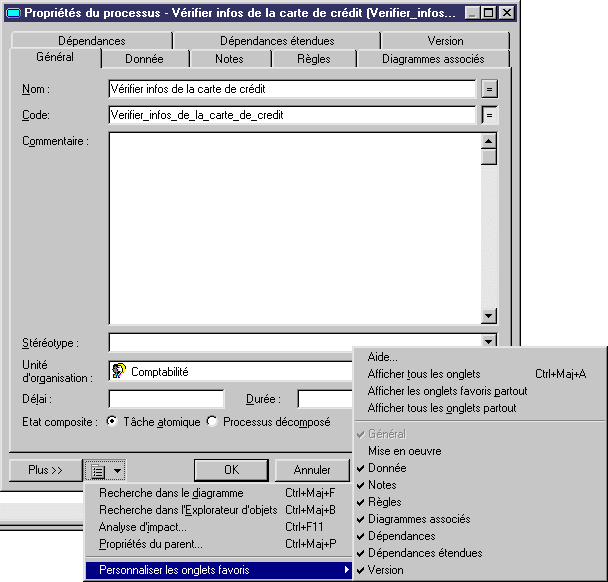This screenshot has height=582, width=608.
Task: Click the equals button beside Nom field
Action: [x=489, y=89]
